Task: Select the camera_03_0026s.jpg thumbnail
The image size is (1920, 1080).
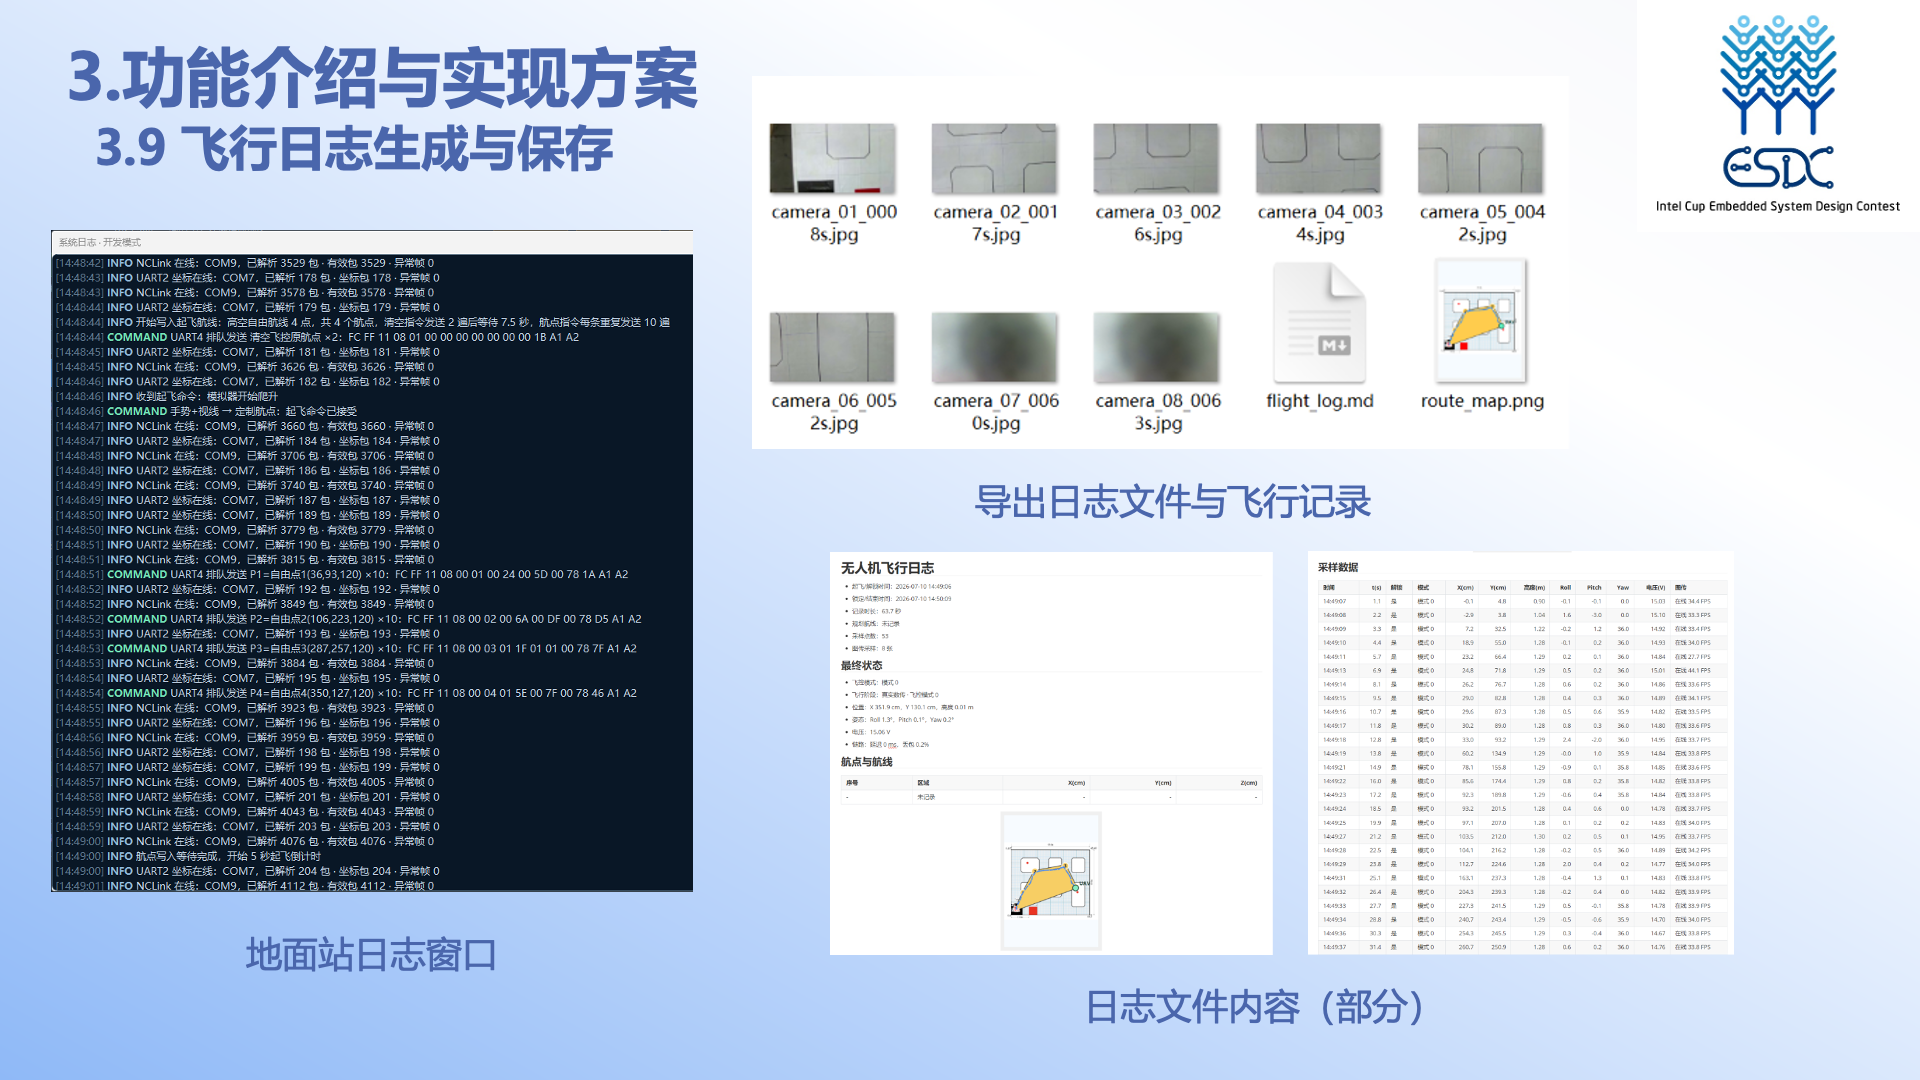Action: 1156,158
